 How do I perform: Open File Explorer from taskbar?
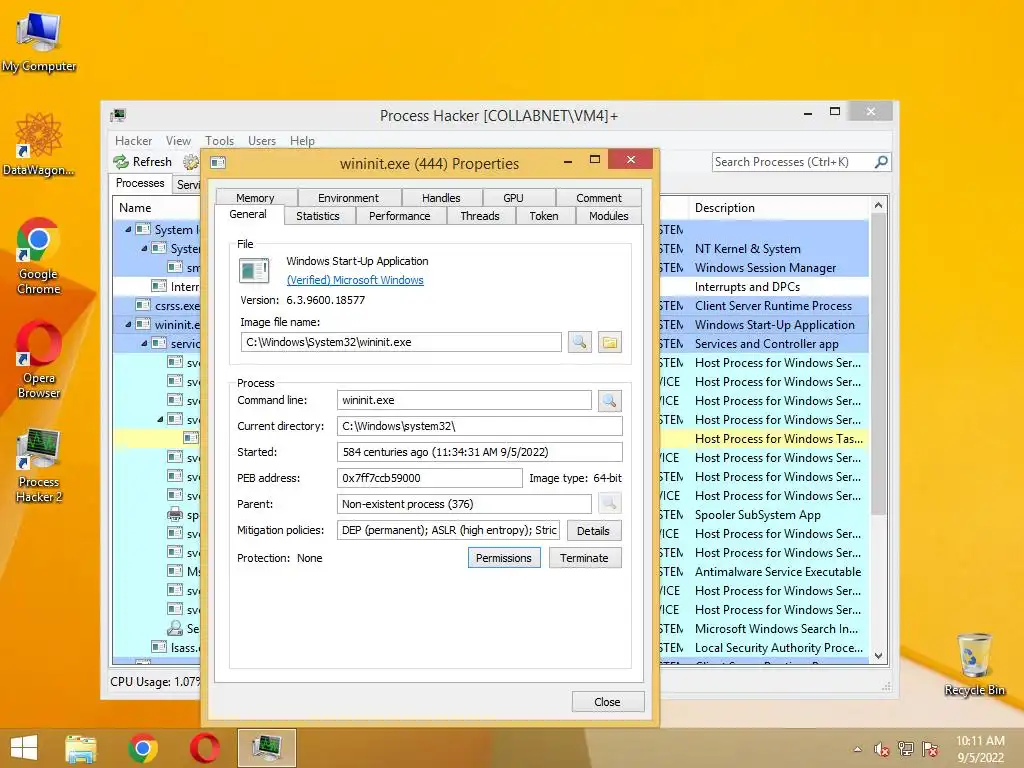pos(81,748)
